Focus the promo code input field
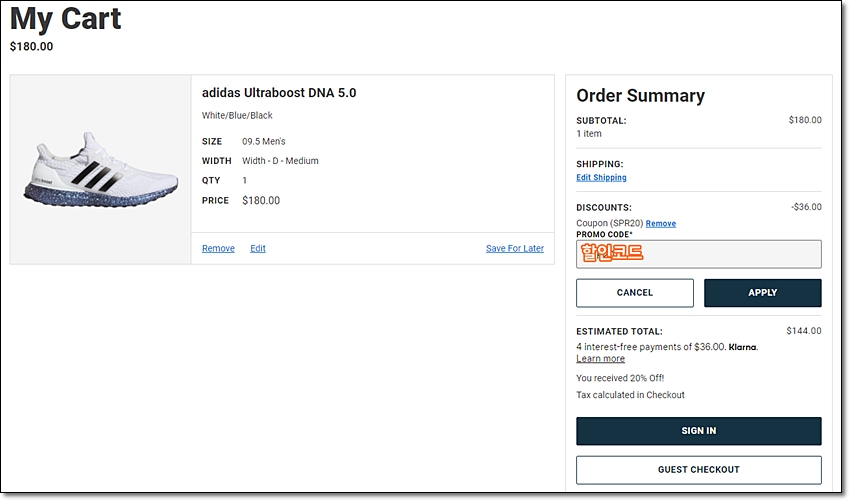Image resolution: width=850 pixels, height=501 pixels. point(698,254)
